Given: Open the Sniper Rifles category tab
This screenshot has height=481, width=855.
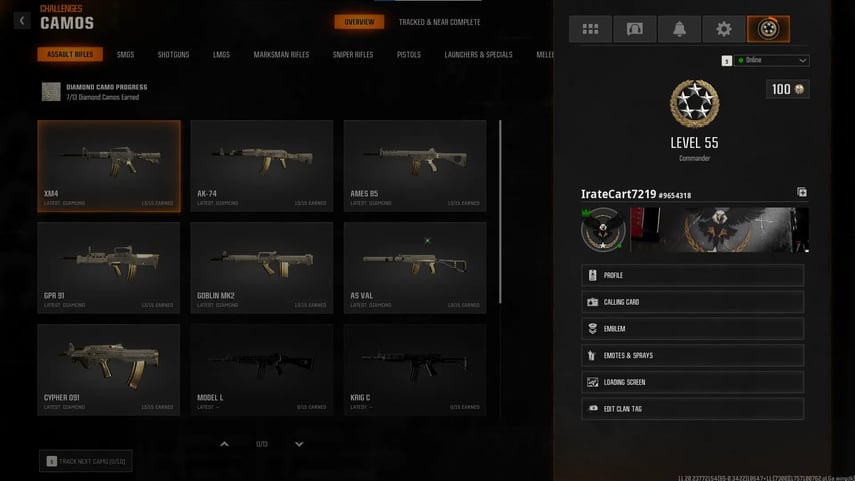Looking at the screenshot, I should coord(353,55).
